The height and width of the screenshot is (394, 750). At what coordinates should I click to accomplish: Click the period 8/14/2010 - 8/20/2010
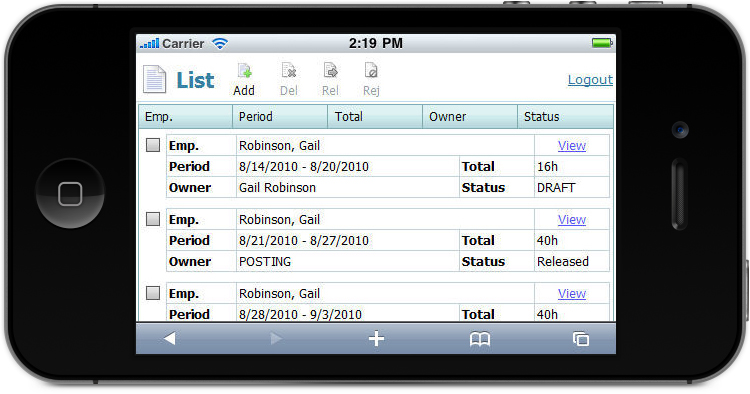click(304, 166)
